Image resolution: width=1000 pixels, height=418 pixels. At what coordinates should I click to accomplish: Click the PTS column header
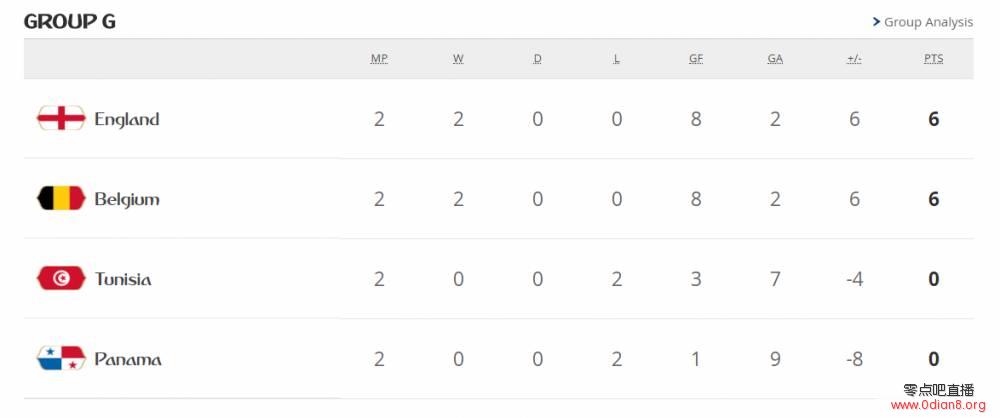pyautogui.click(x=934, y=59)
